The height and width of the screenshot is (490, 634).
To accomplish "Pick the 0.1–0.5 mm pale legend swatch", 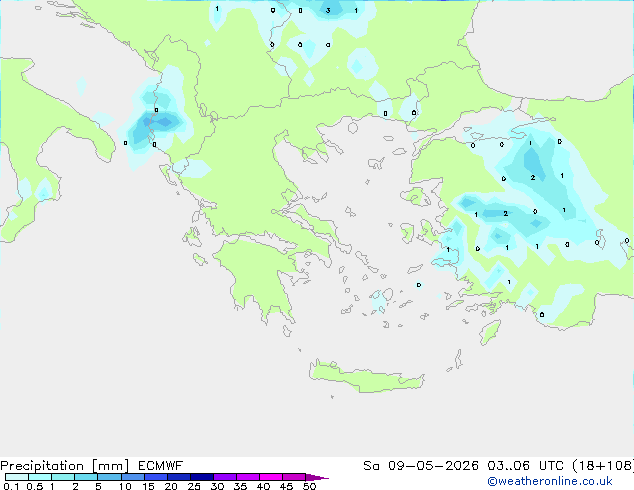I will 17,477.
